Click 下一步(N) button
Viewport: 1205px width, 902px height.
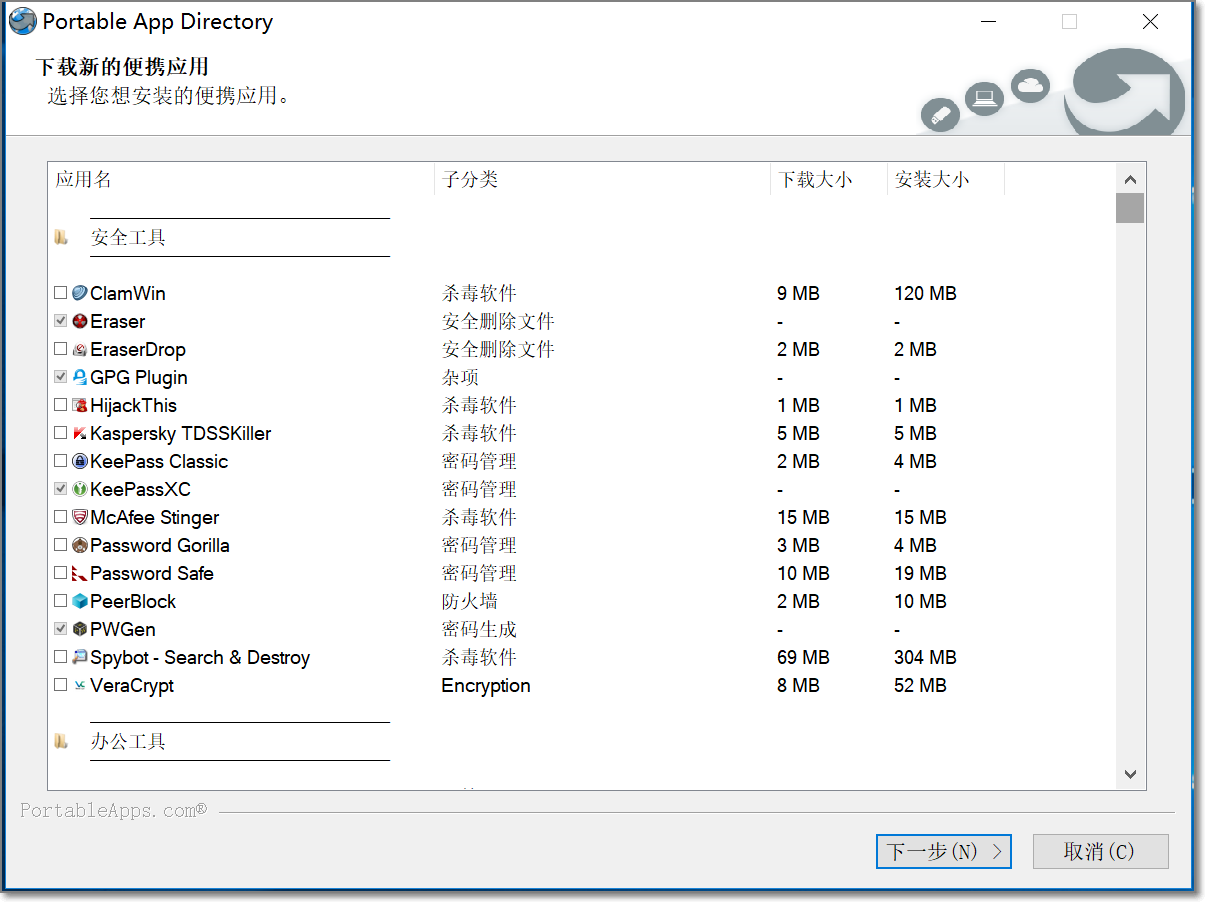944,851
